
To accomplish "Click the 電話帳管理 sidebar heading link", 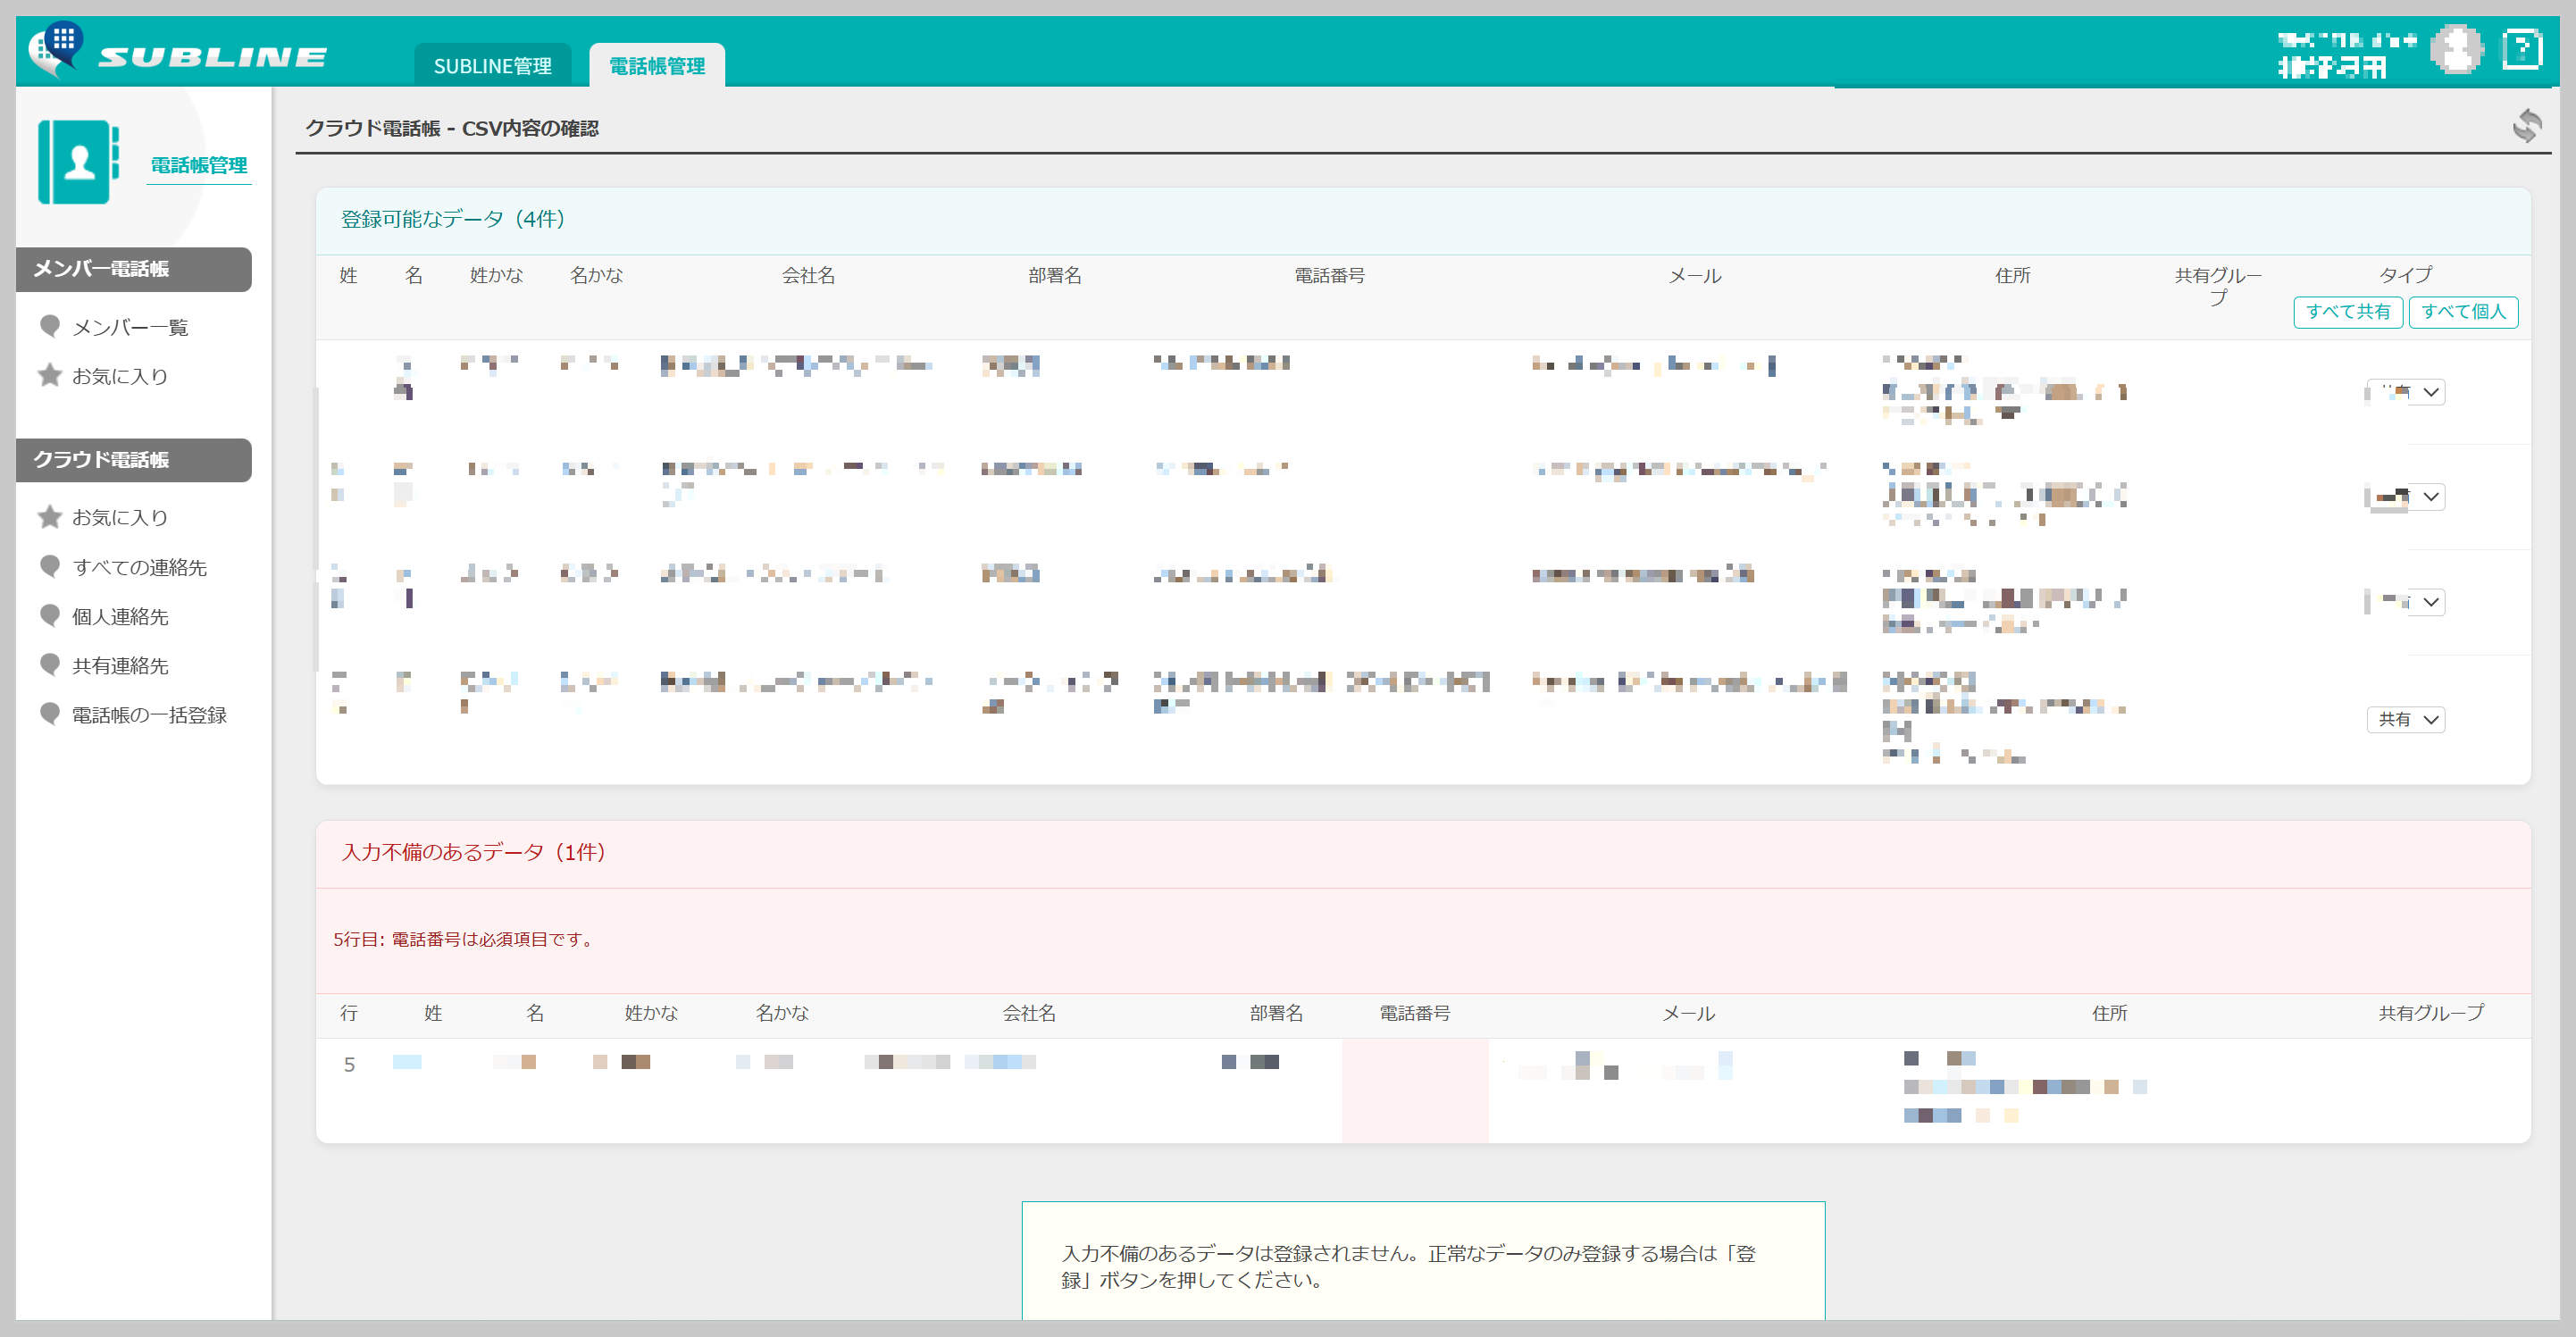I will click(x=198, y=165).
